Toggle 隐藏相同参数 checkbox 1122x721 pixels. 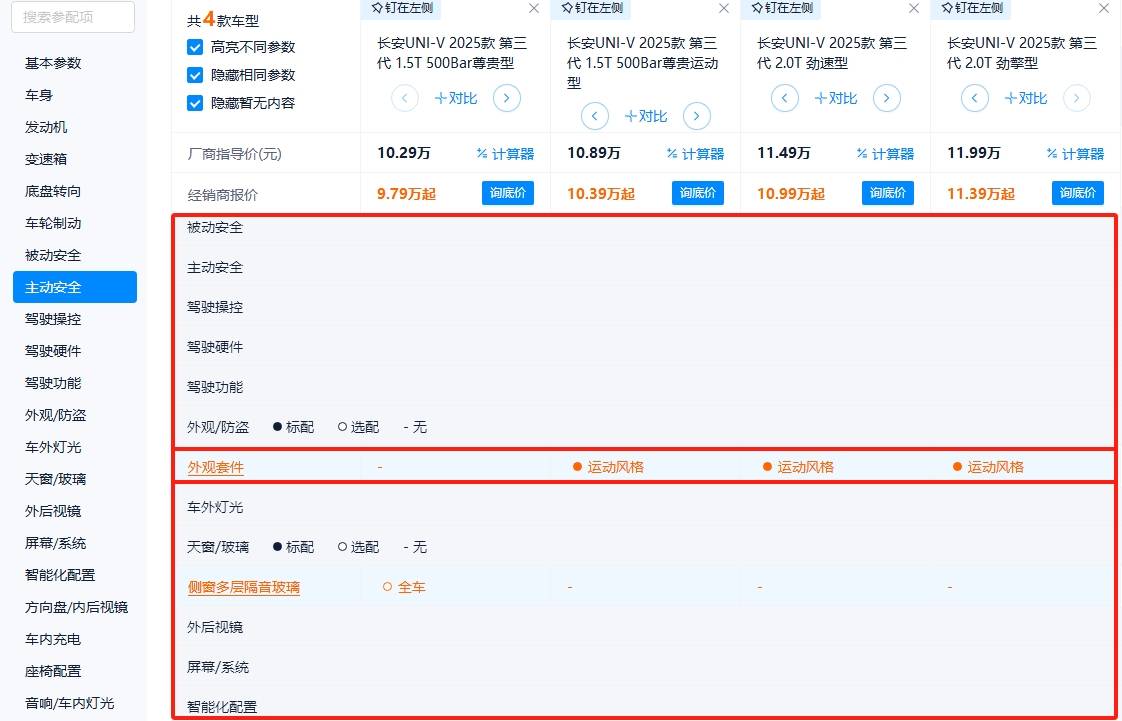click(195, 75)
